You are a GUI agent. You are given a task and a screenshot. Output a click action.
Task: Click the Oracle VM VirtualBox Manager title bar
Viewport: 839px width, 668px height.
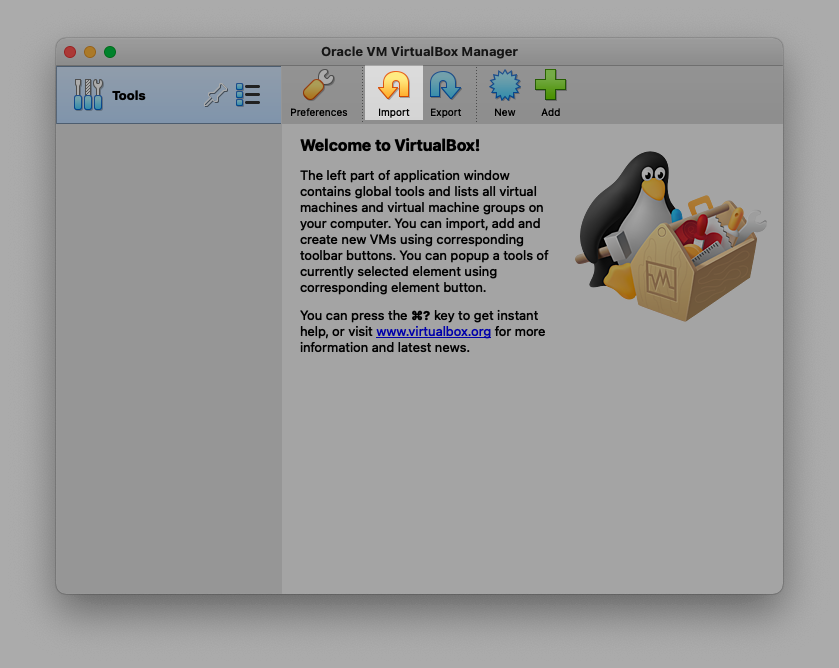pyautogui.click(x=419, y=52)
